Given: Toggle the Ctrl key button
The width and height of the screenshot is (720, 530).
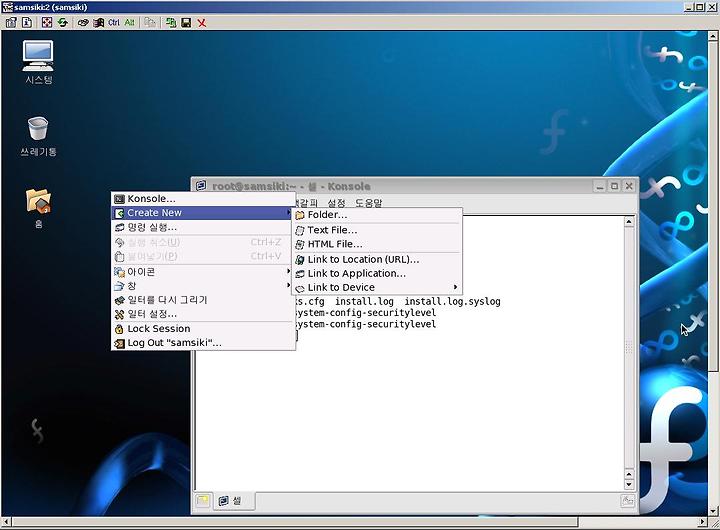Looking at the screenshot, I should [x=114, y=22].
